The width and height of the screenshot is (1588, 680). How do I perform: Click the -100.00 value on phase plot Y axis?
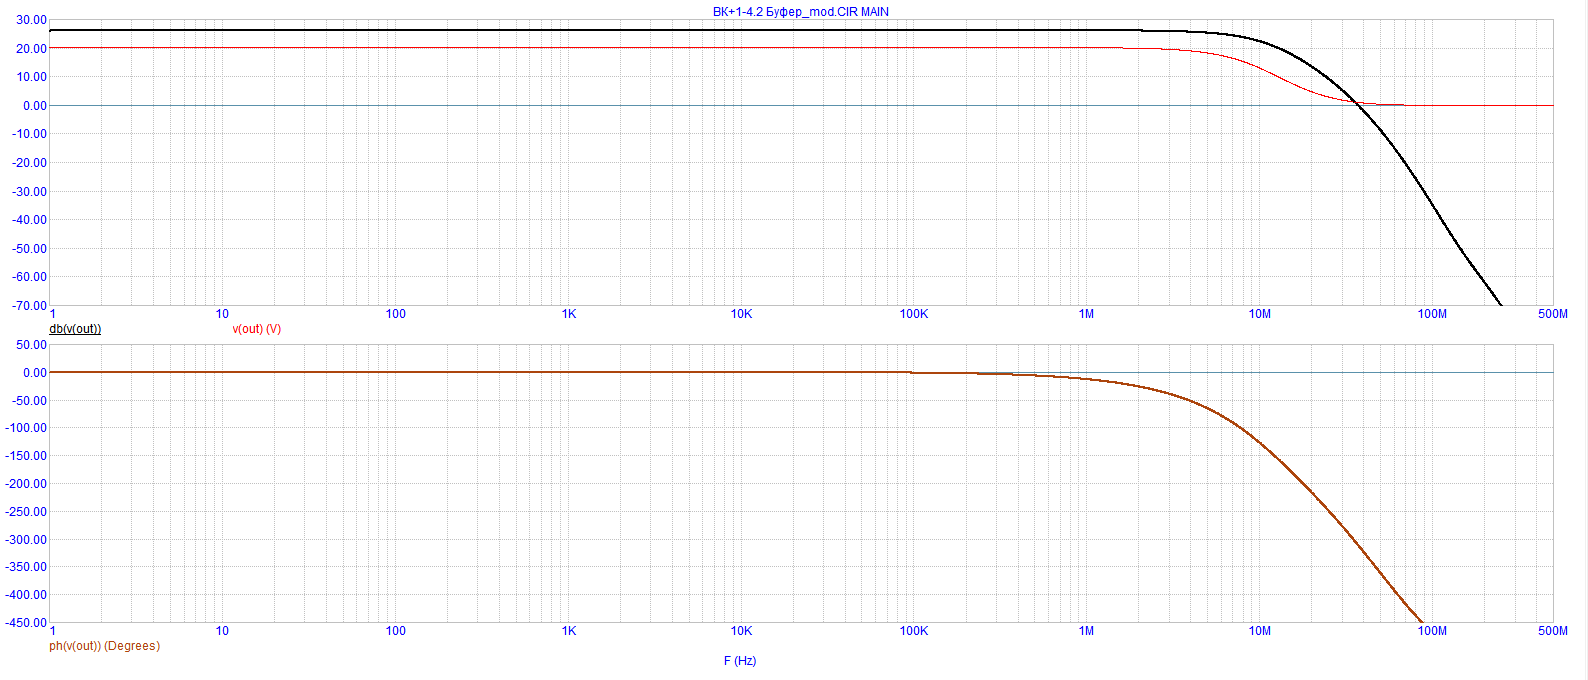[26, 428]
